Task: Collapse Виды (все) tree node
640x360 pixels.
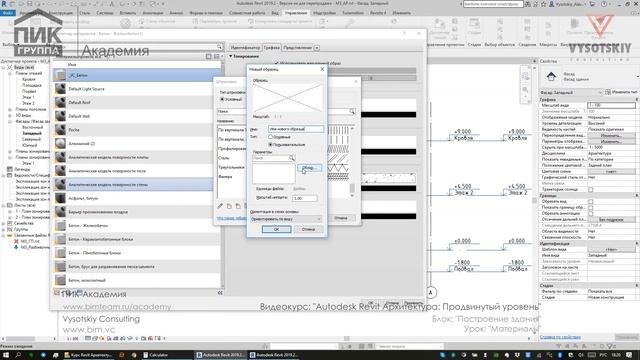Action: coord(4,67)
